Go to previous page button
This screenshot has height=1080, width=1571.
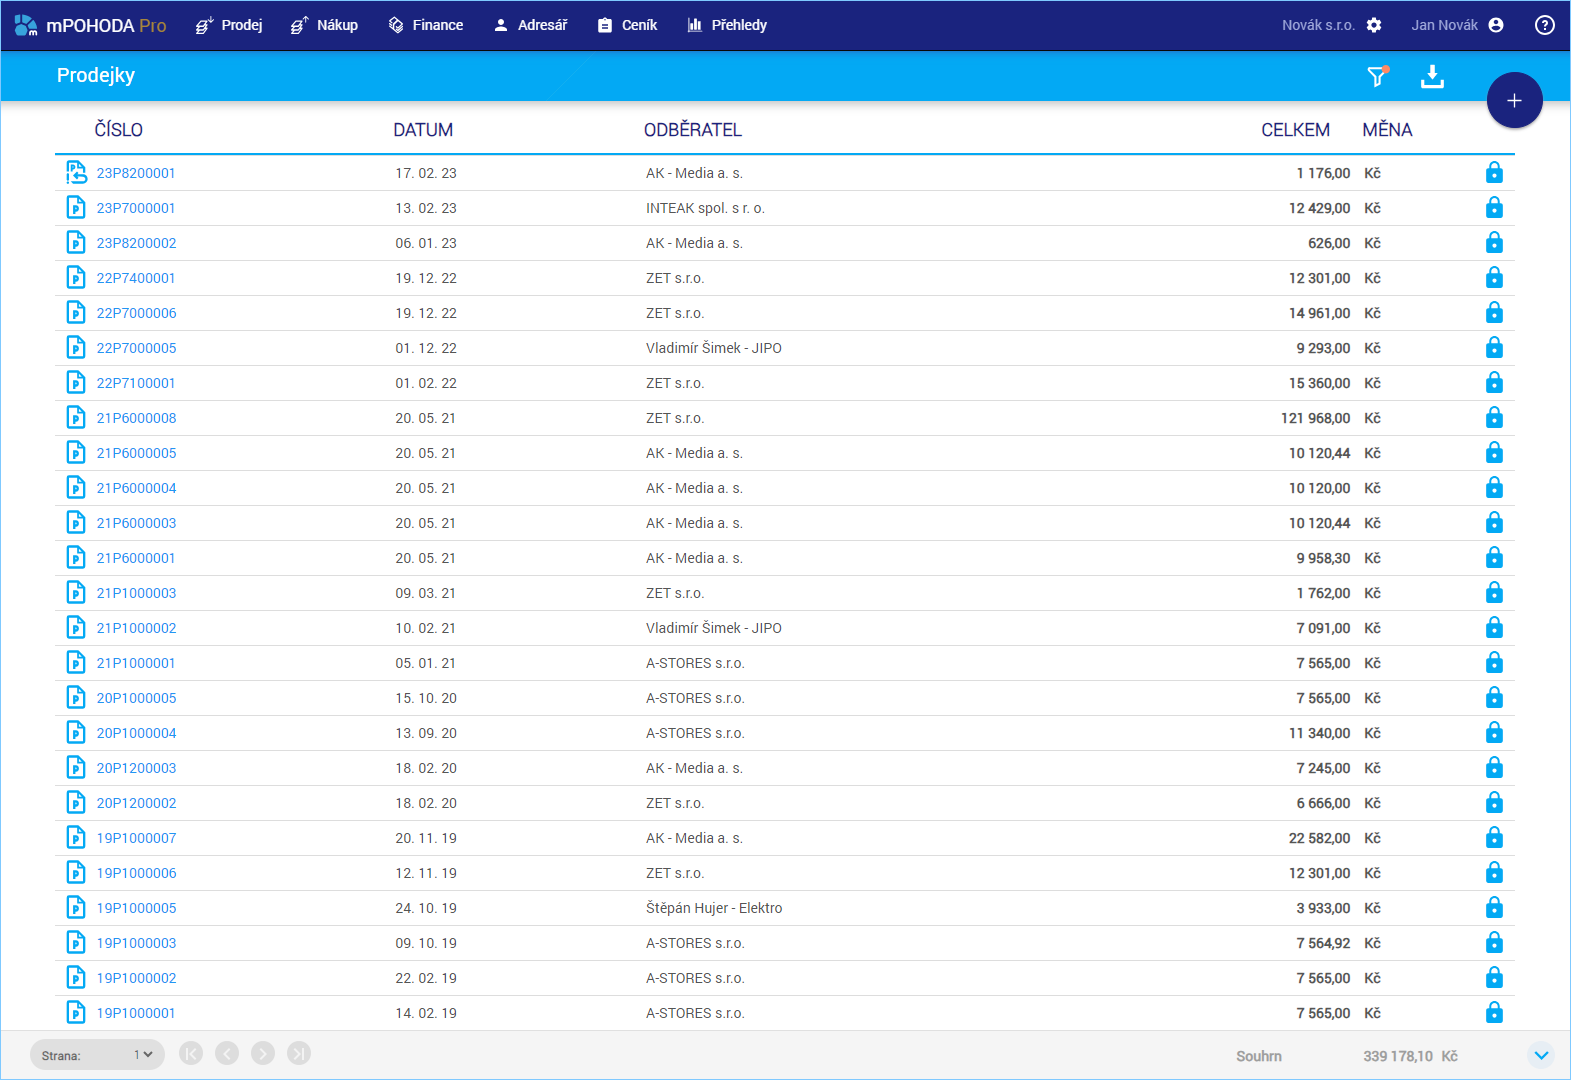click(x=227, y=1053)
